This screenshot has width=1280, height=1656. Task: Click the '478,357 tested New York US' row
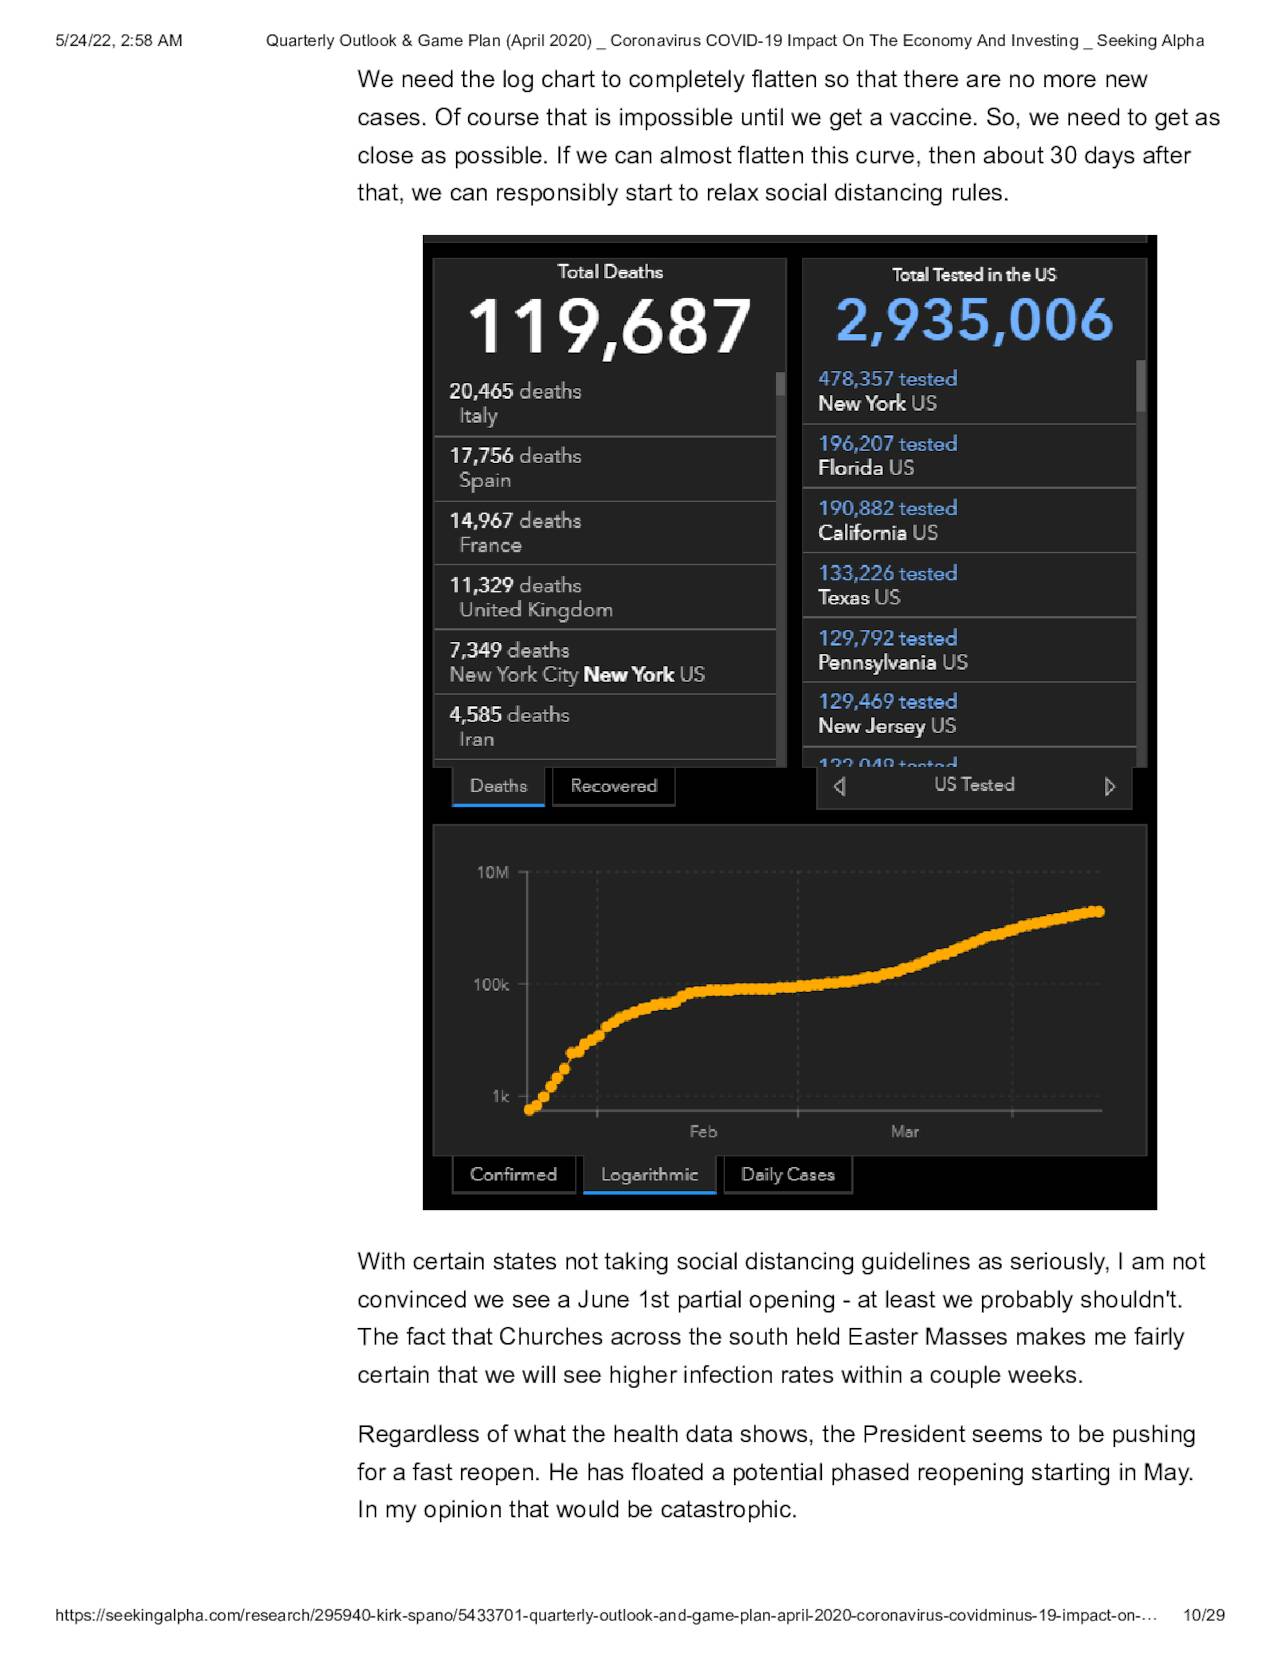tap(969, 391)
